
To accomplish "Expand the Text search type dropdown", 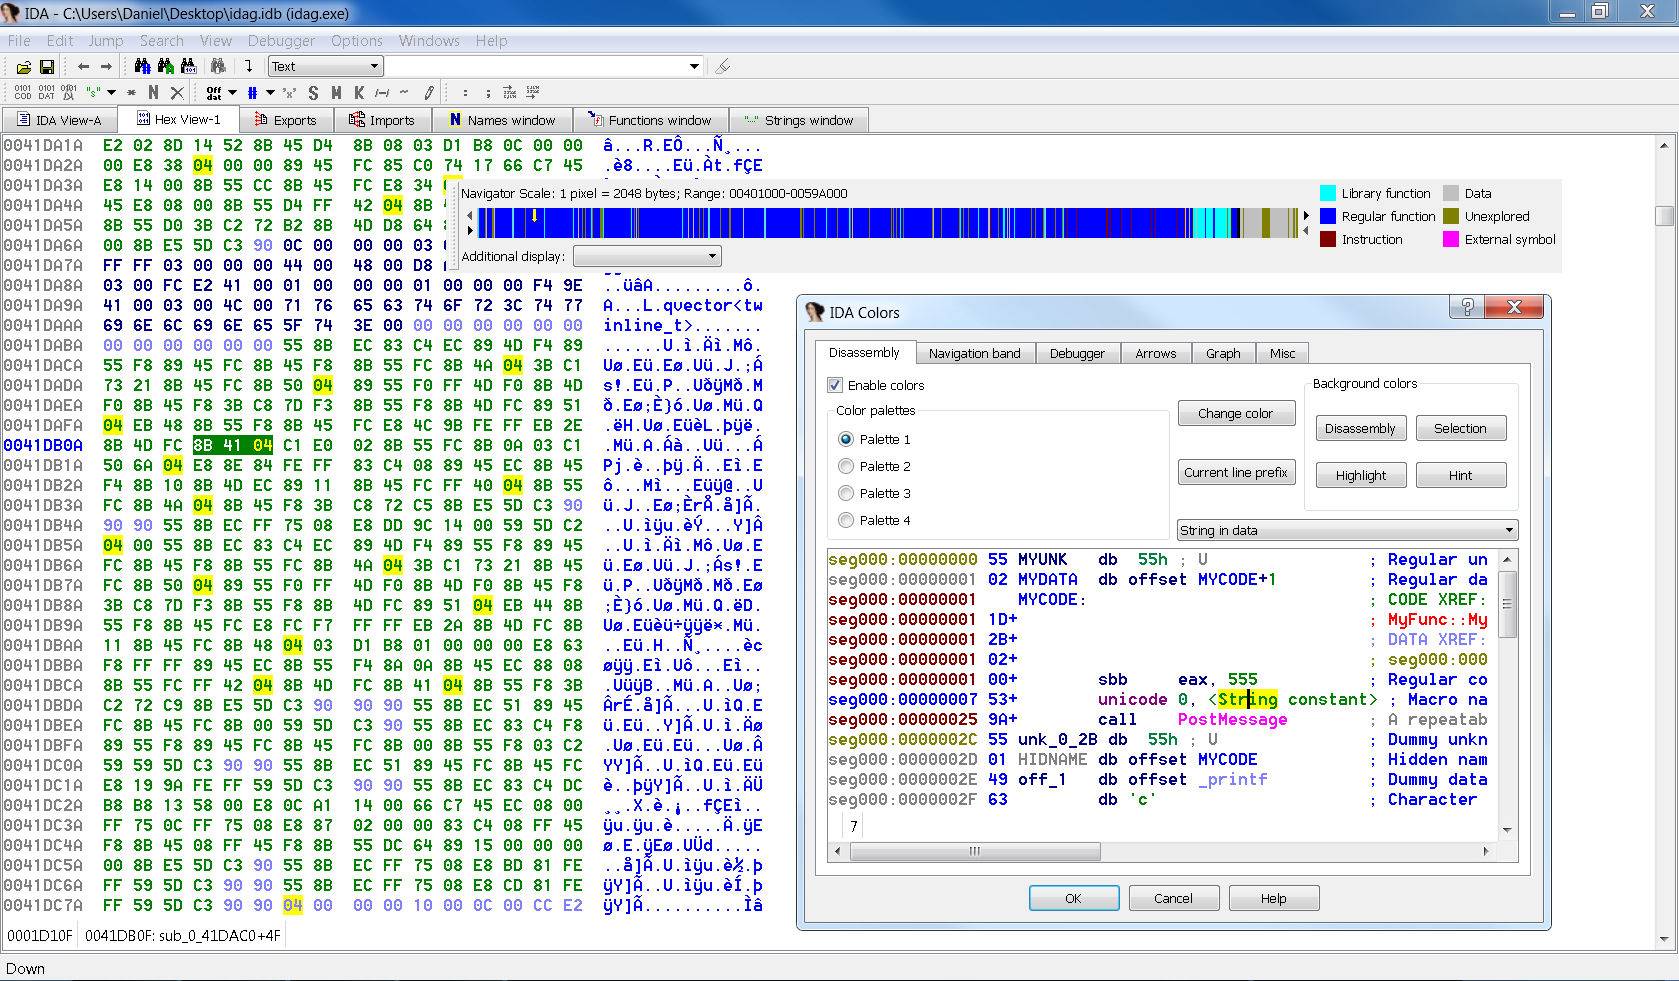I will (x=374, y=67).
